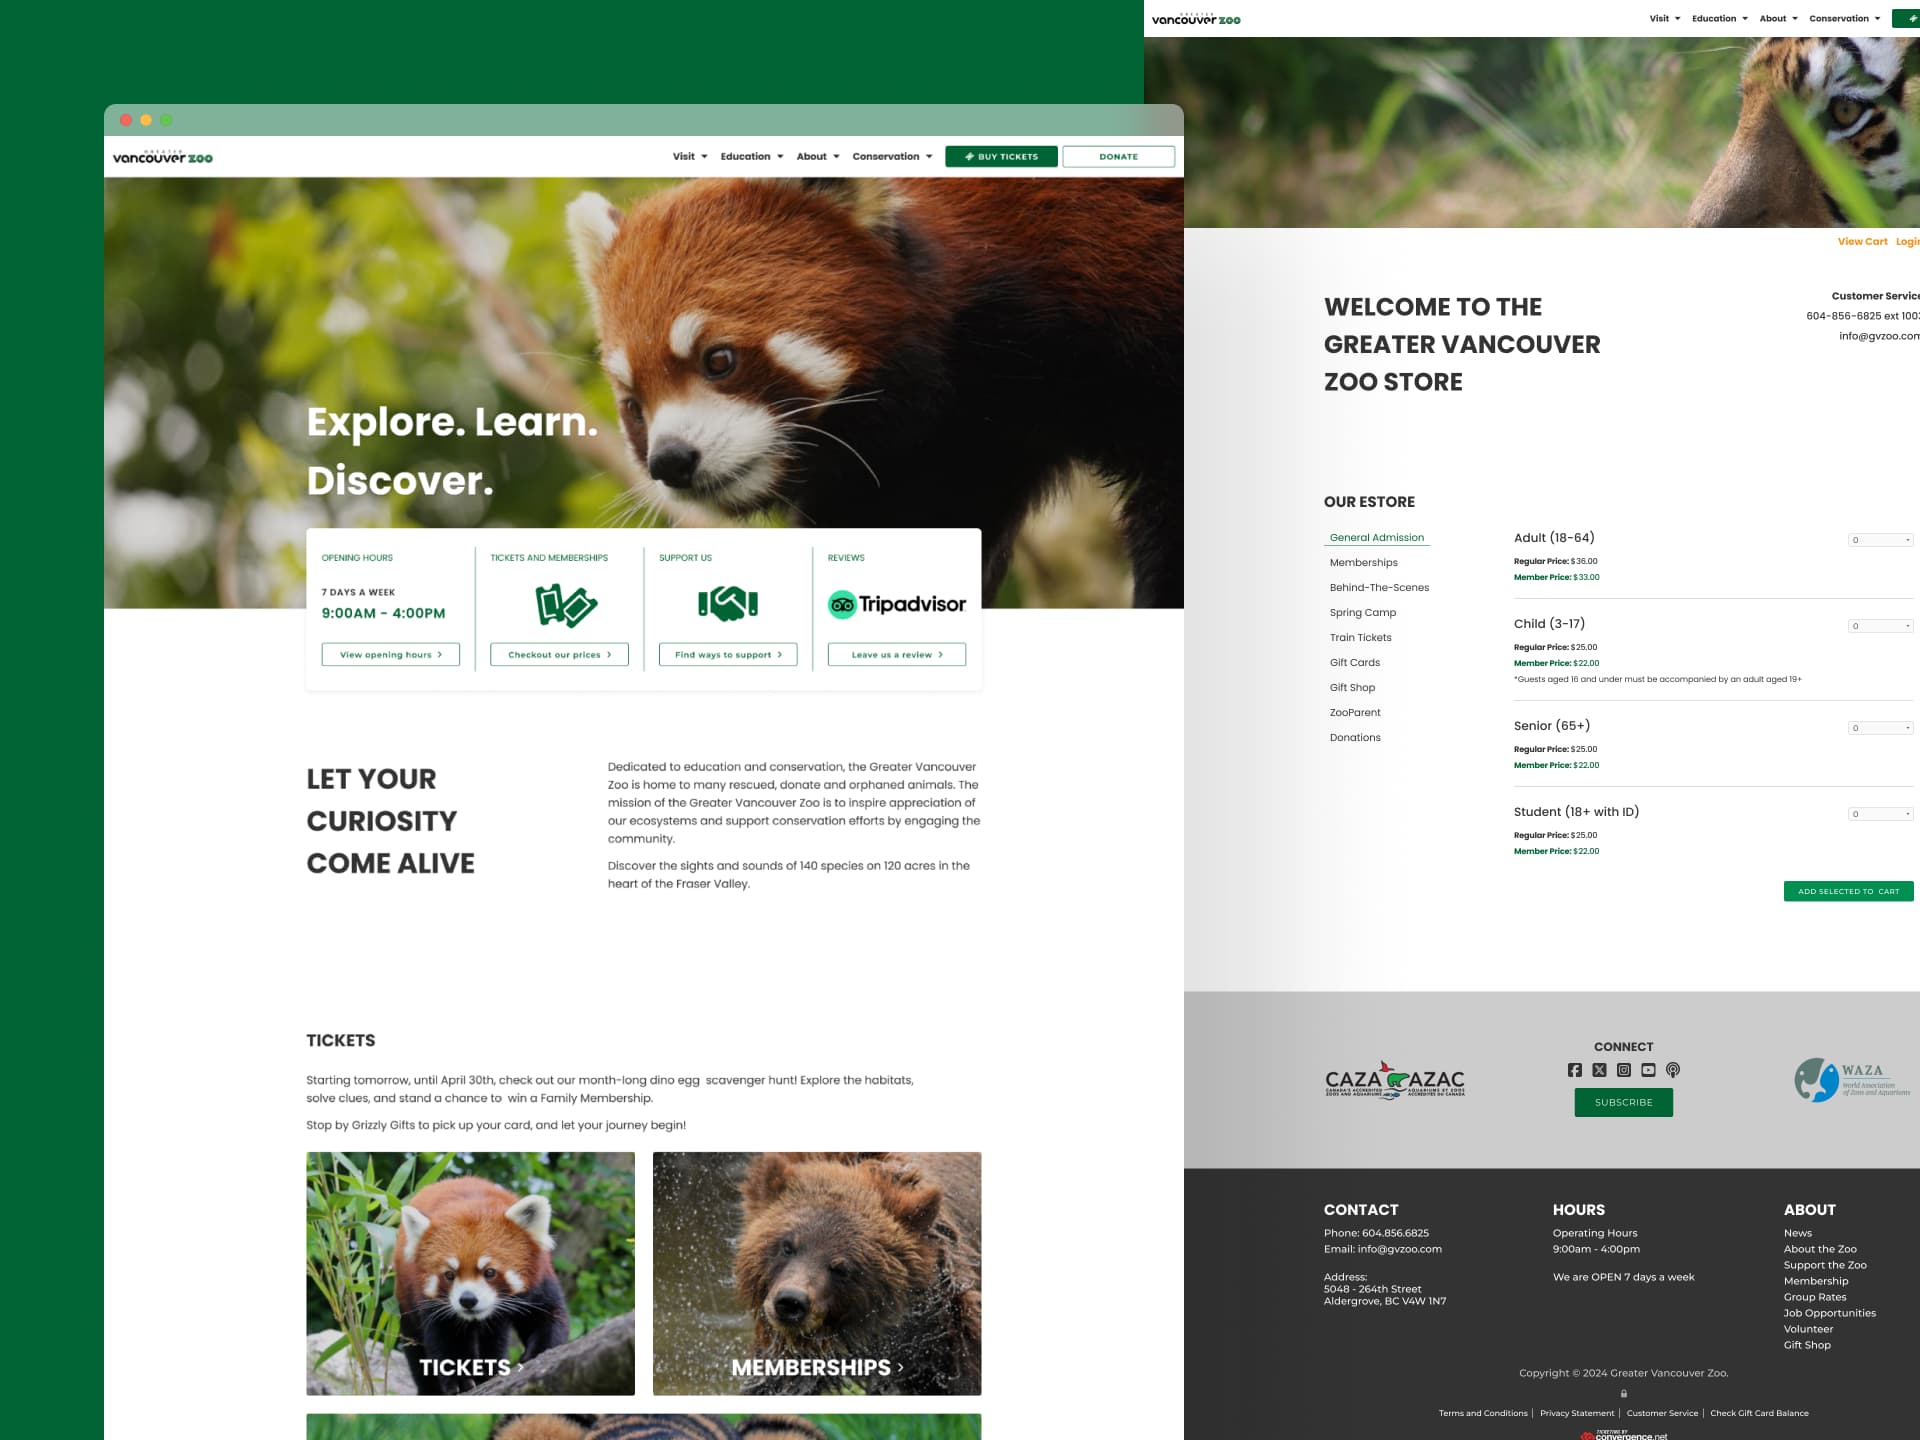This screenshot has width=1920, height=1440.
Task: Click the BUY TICKETS button in navbar
Action: click(x=1001, y=156)
